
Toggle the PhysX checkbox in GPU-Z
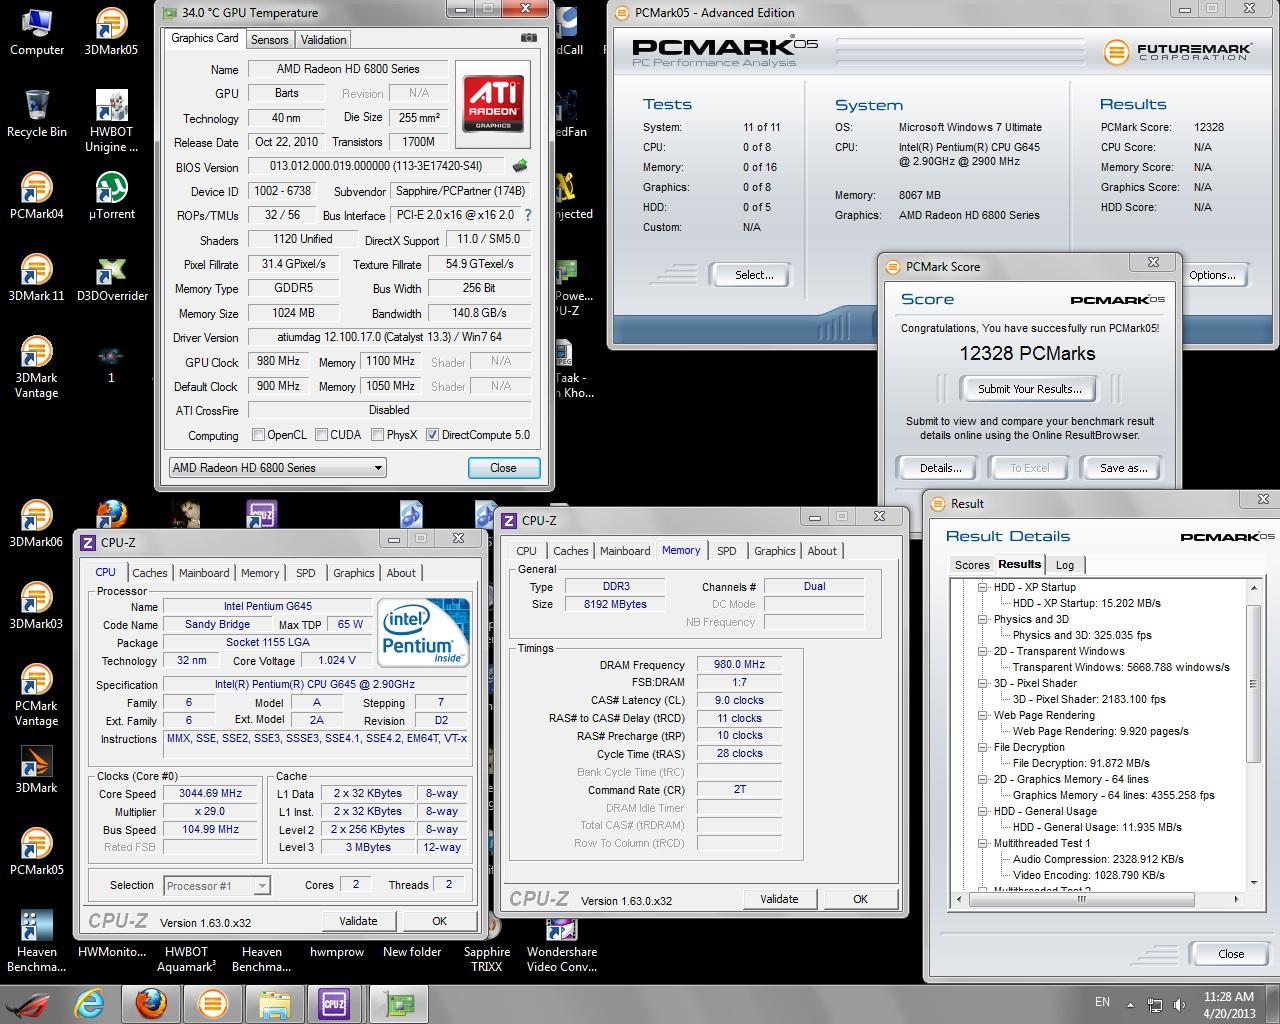378,435
